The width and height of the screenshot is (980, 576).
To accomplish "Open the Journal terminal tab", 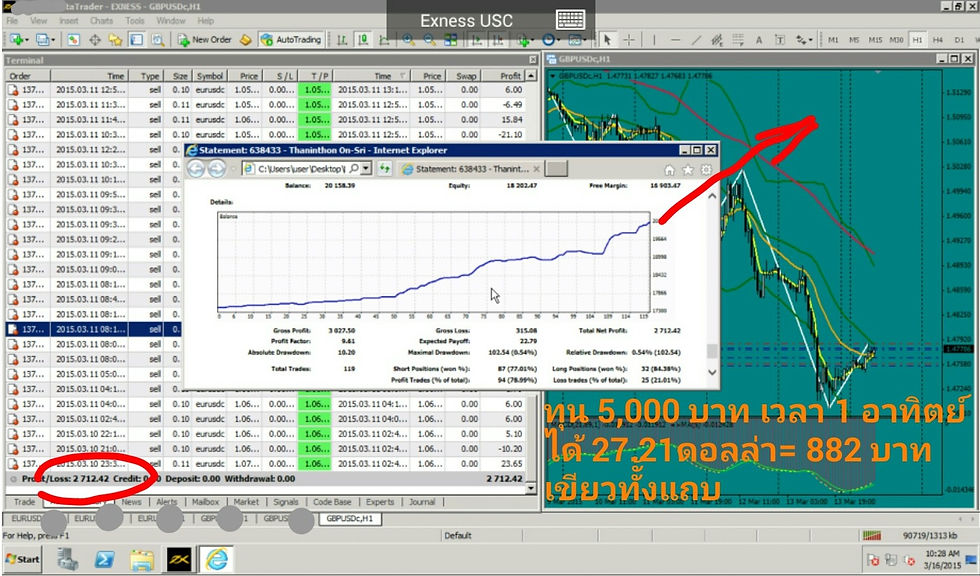I will [x=422, y=502].
